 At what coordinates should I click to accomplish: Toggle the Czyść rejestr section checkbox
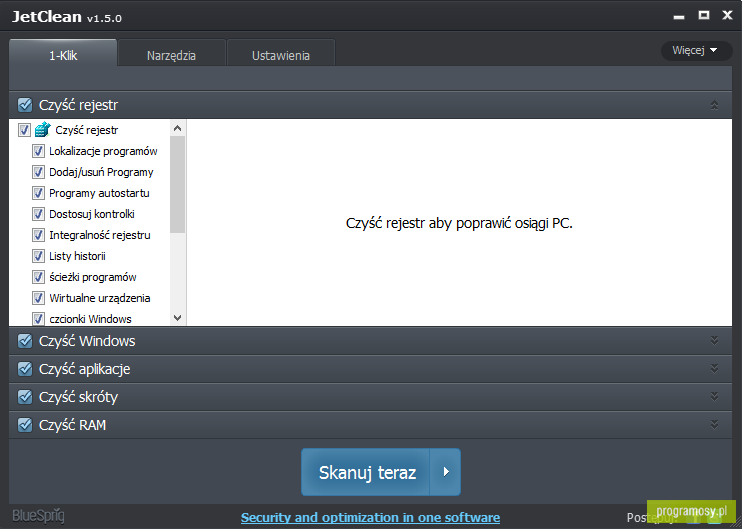pos(25,105)
